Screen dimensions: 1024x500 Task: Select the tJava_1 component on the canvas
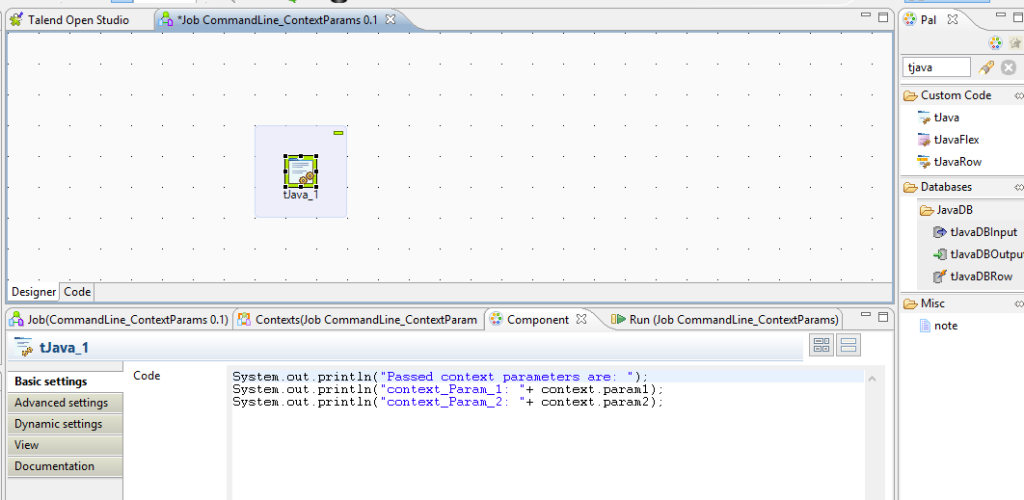tap(300, 171)
